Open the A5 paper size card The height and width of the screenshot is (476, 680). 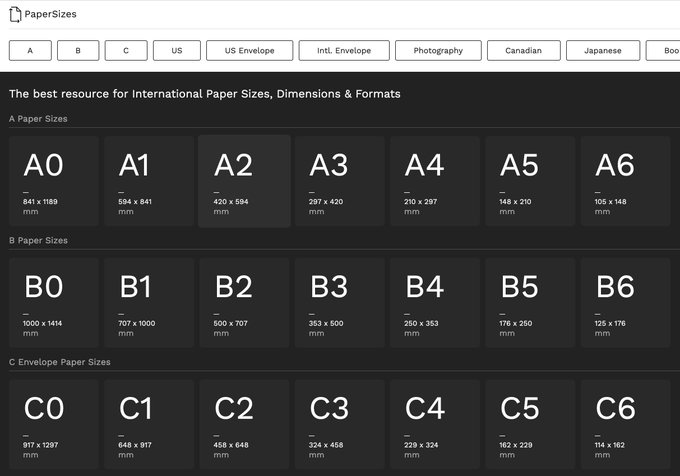530,181
